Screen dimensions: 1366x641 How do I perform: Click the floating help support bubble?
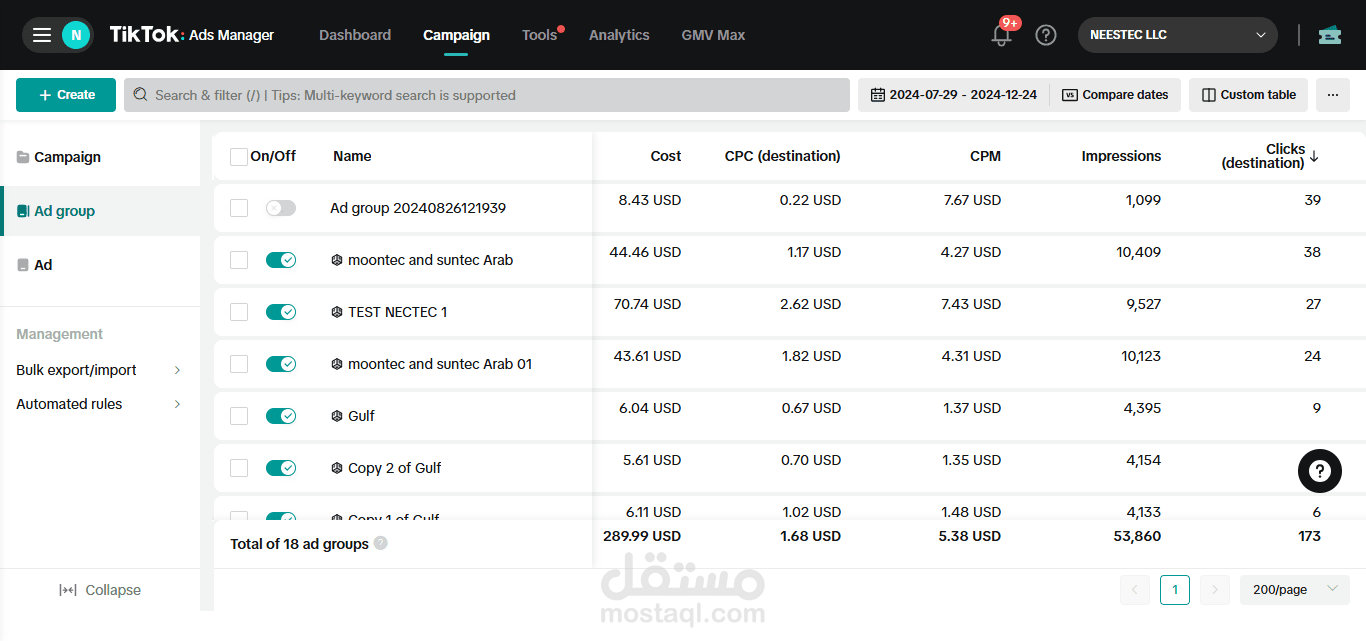(x=1320, y=471)
